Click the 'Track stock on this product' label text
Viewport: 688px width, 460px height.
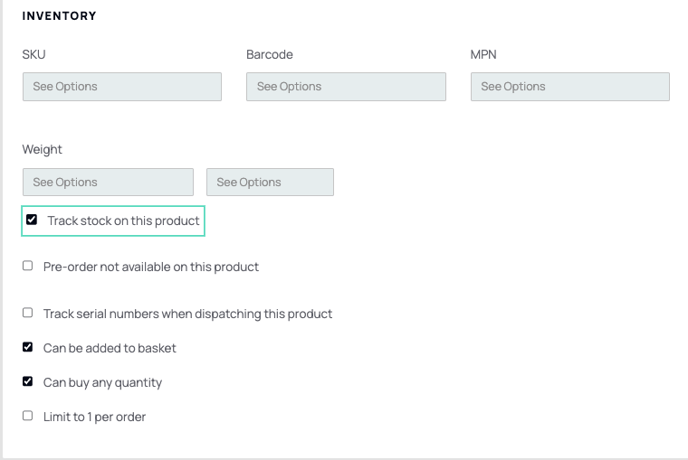[123, 220]
